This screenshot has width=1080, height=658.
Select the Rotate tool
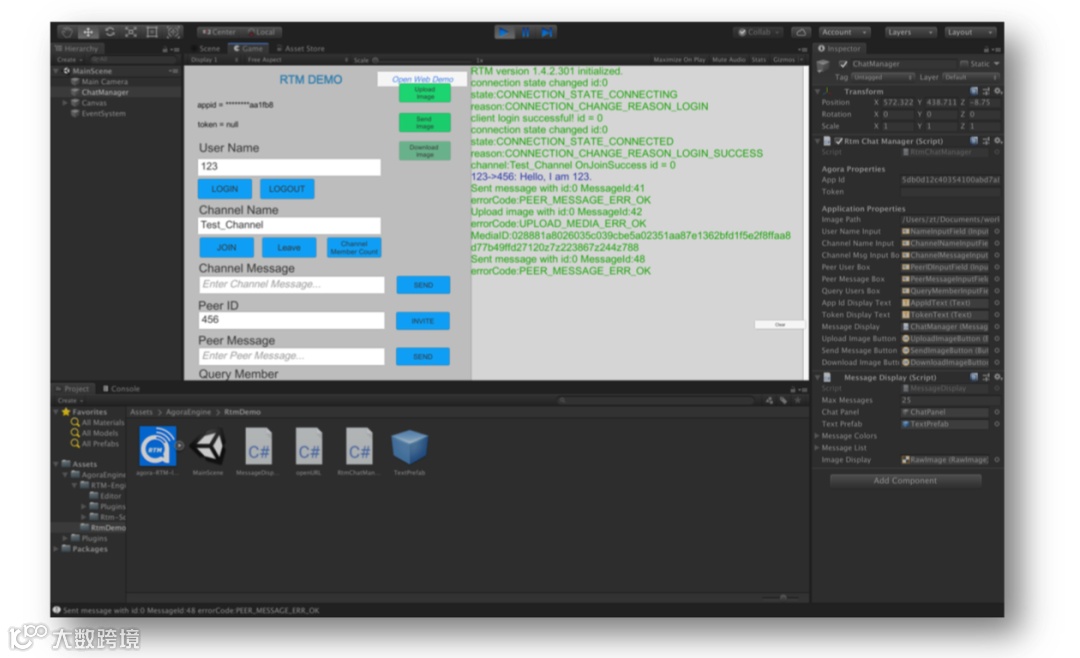[x=110, y=32]
